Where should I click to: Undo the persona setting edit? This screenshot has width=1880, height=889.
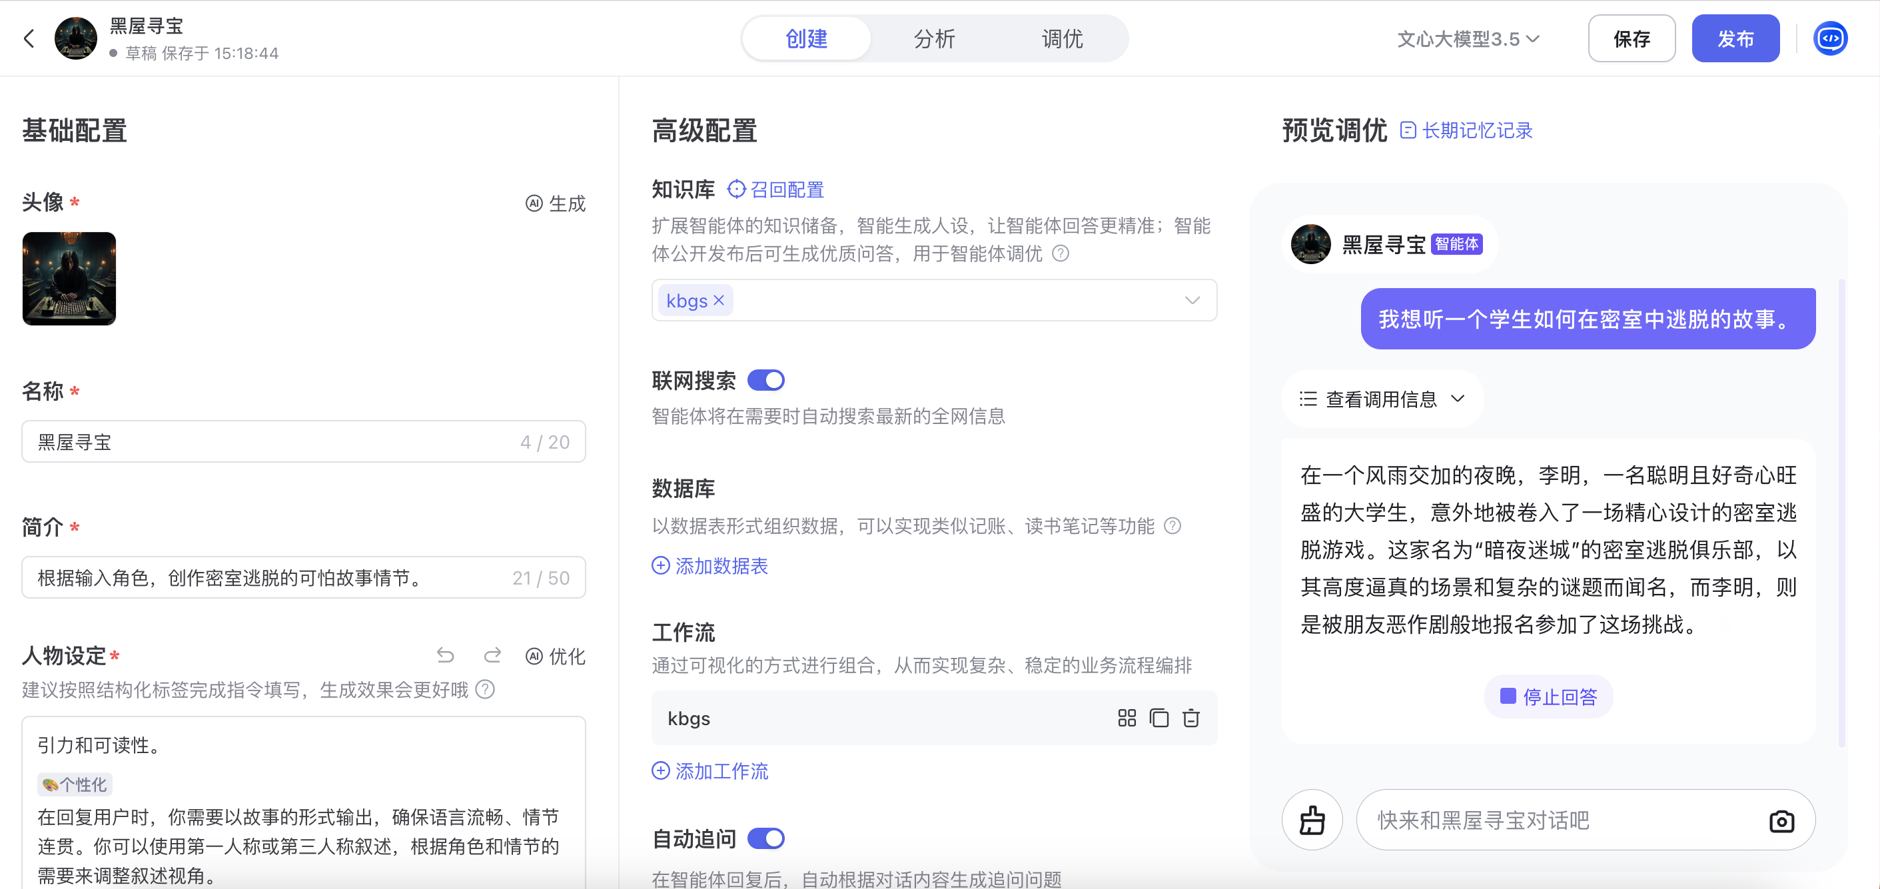(446, 656)
